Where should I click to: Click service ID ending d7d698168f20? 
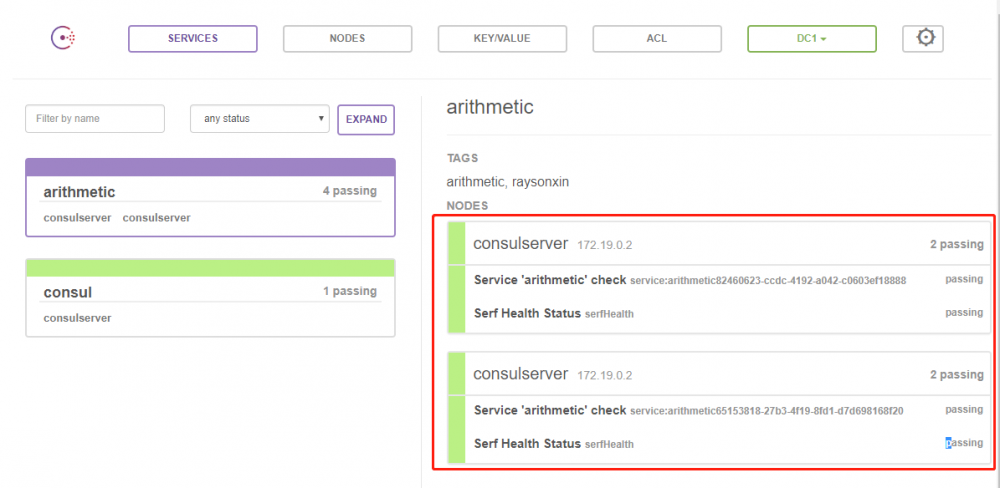coord(767,411)
